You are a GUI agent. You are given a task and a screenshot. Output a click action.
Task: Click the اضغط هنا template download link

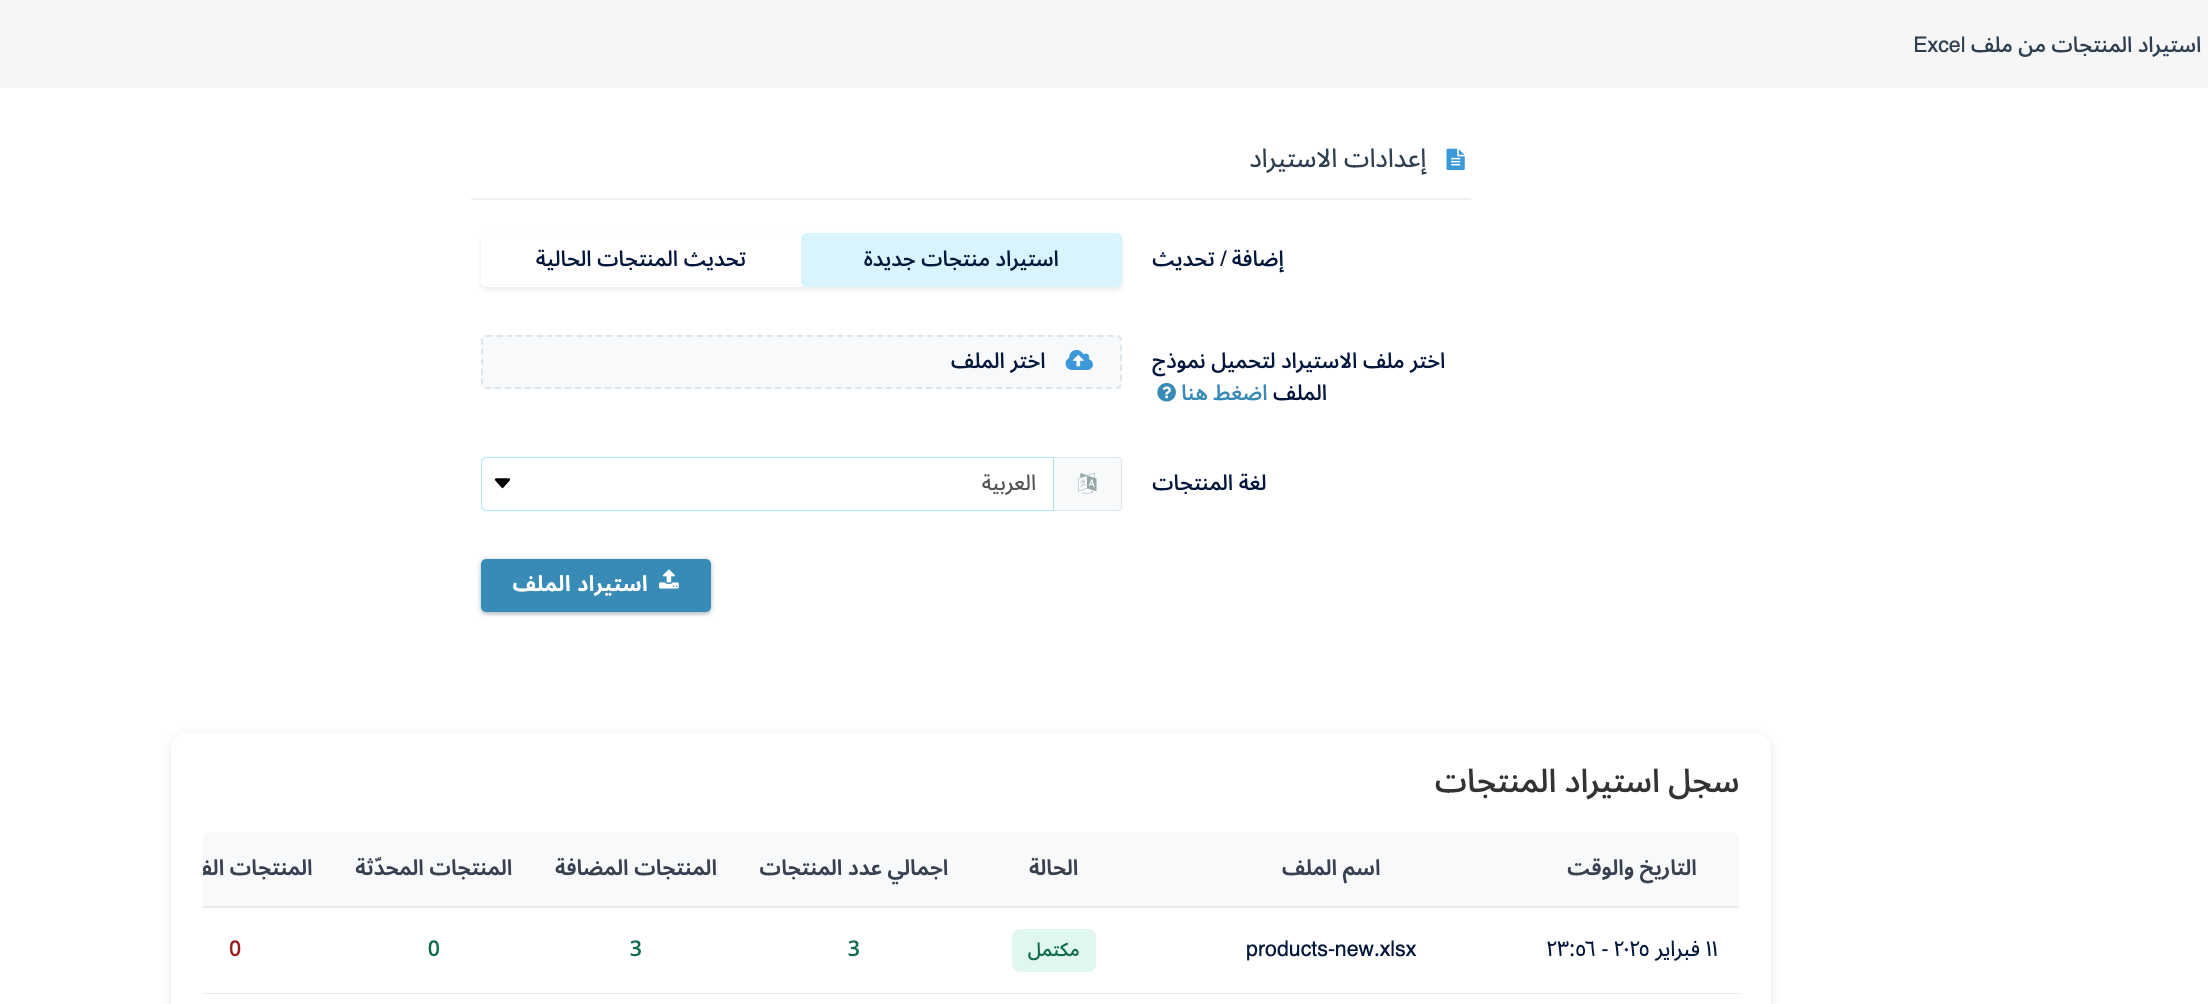[x=1224, y=393]
